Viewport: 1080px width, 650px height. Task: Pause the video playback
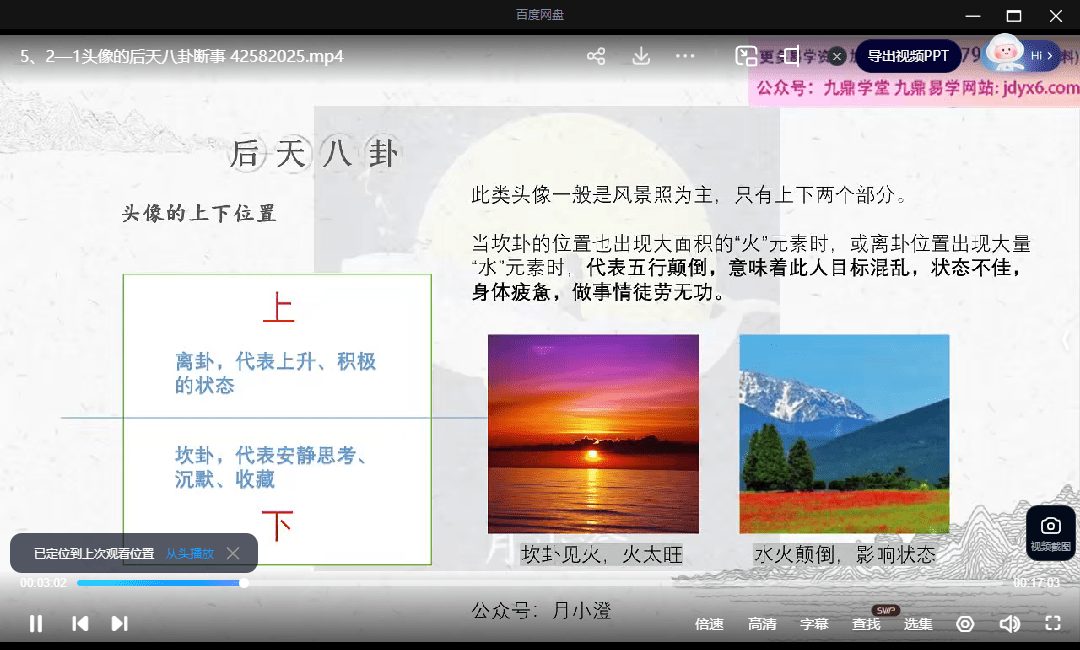[36, 624]
